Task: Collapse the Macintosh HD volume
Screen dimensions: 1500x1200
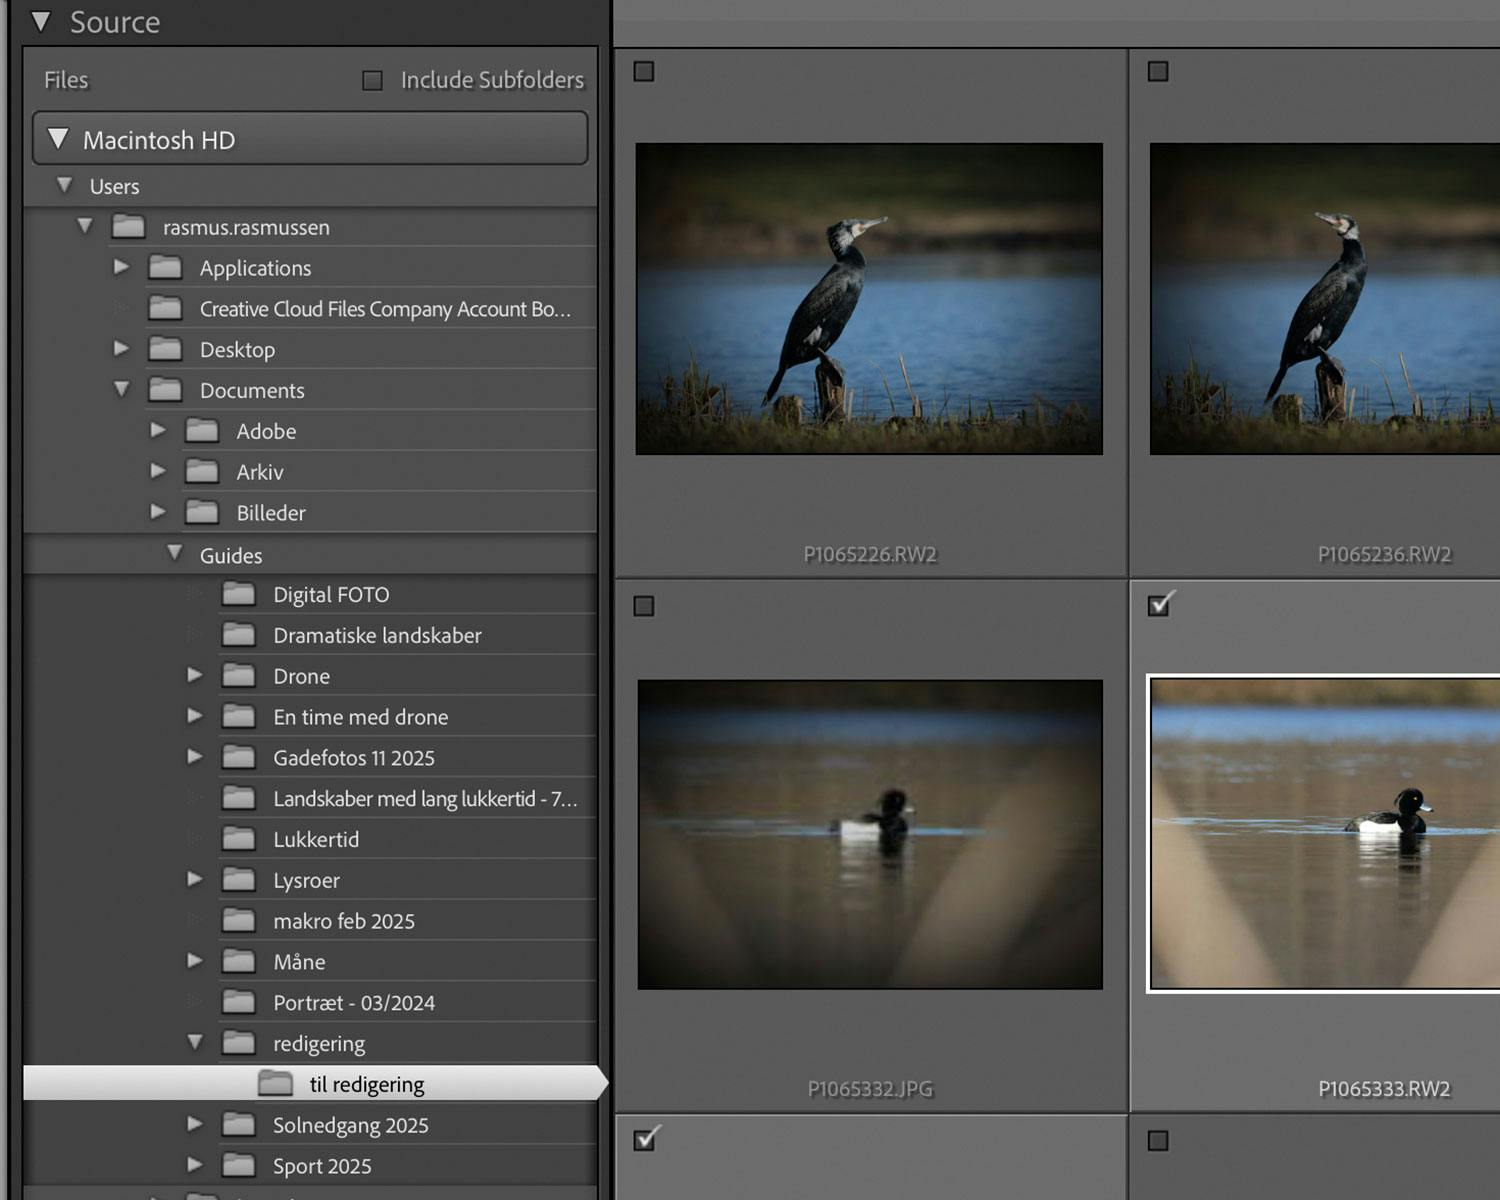Action: click(58, 139)
